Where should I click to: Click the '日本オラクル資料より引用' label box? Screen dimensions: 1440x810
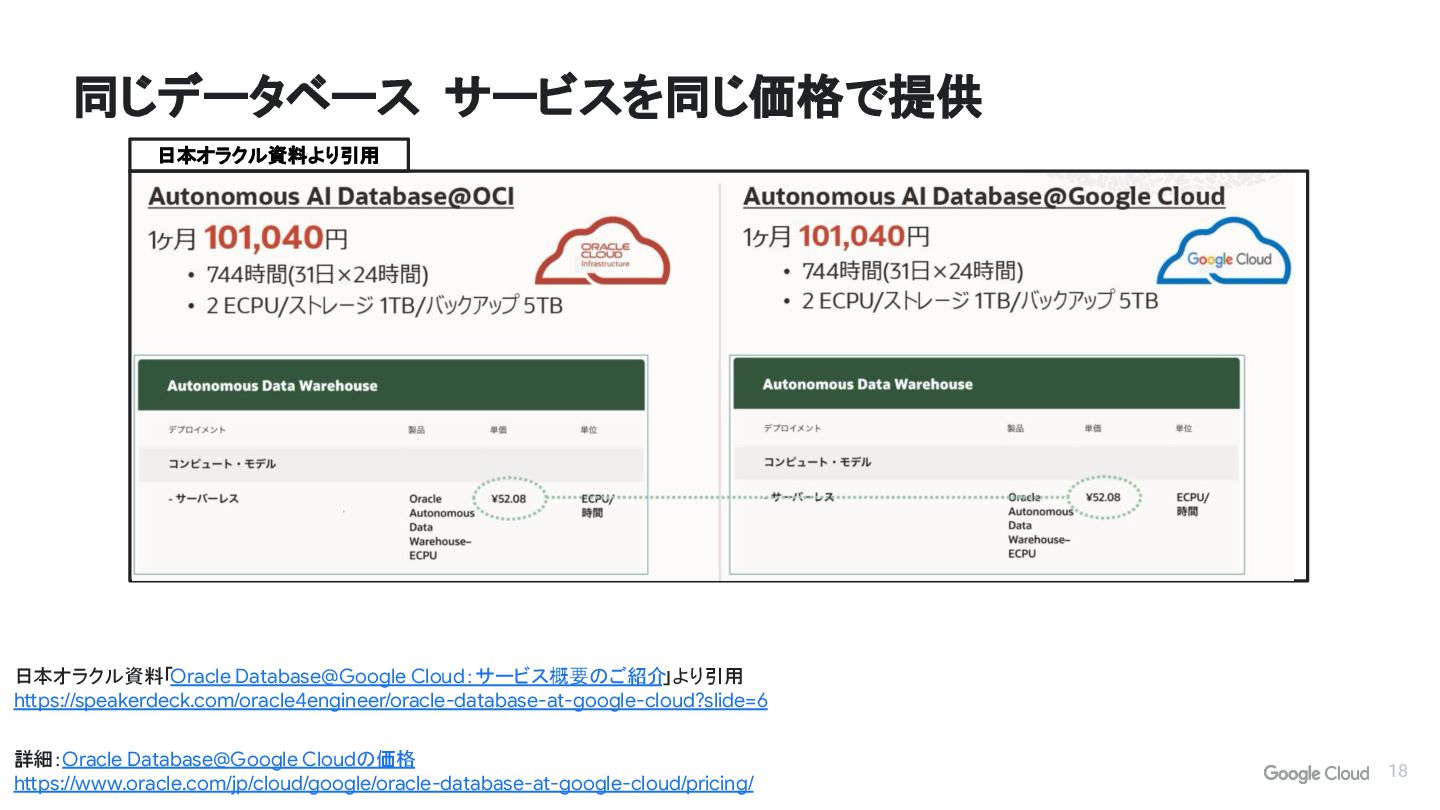(269, 155)
